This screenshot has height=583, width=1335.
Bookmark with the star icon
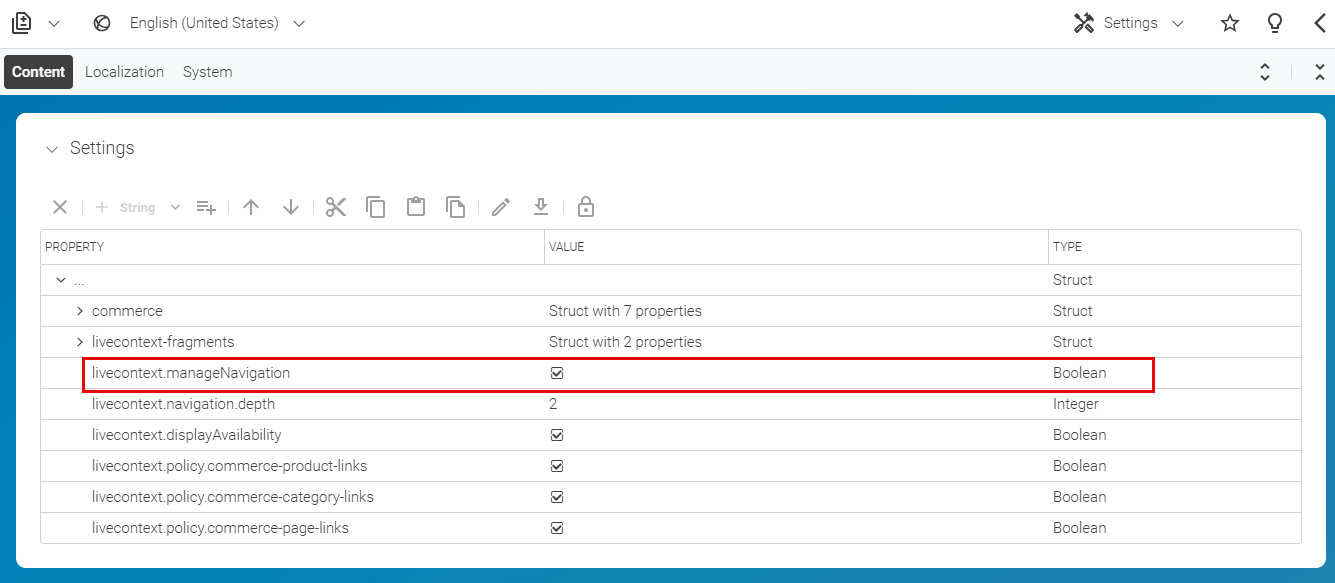tap(1229, 22)
